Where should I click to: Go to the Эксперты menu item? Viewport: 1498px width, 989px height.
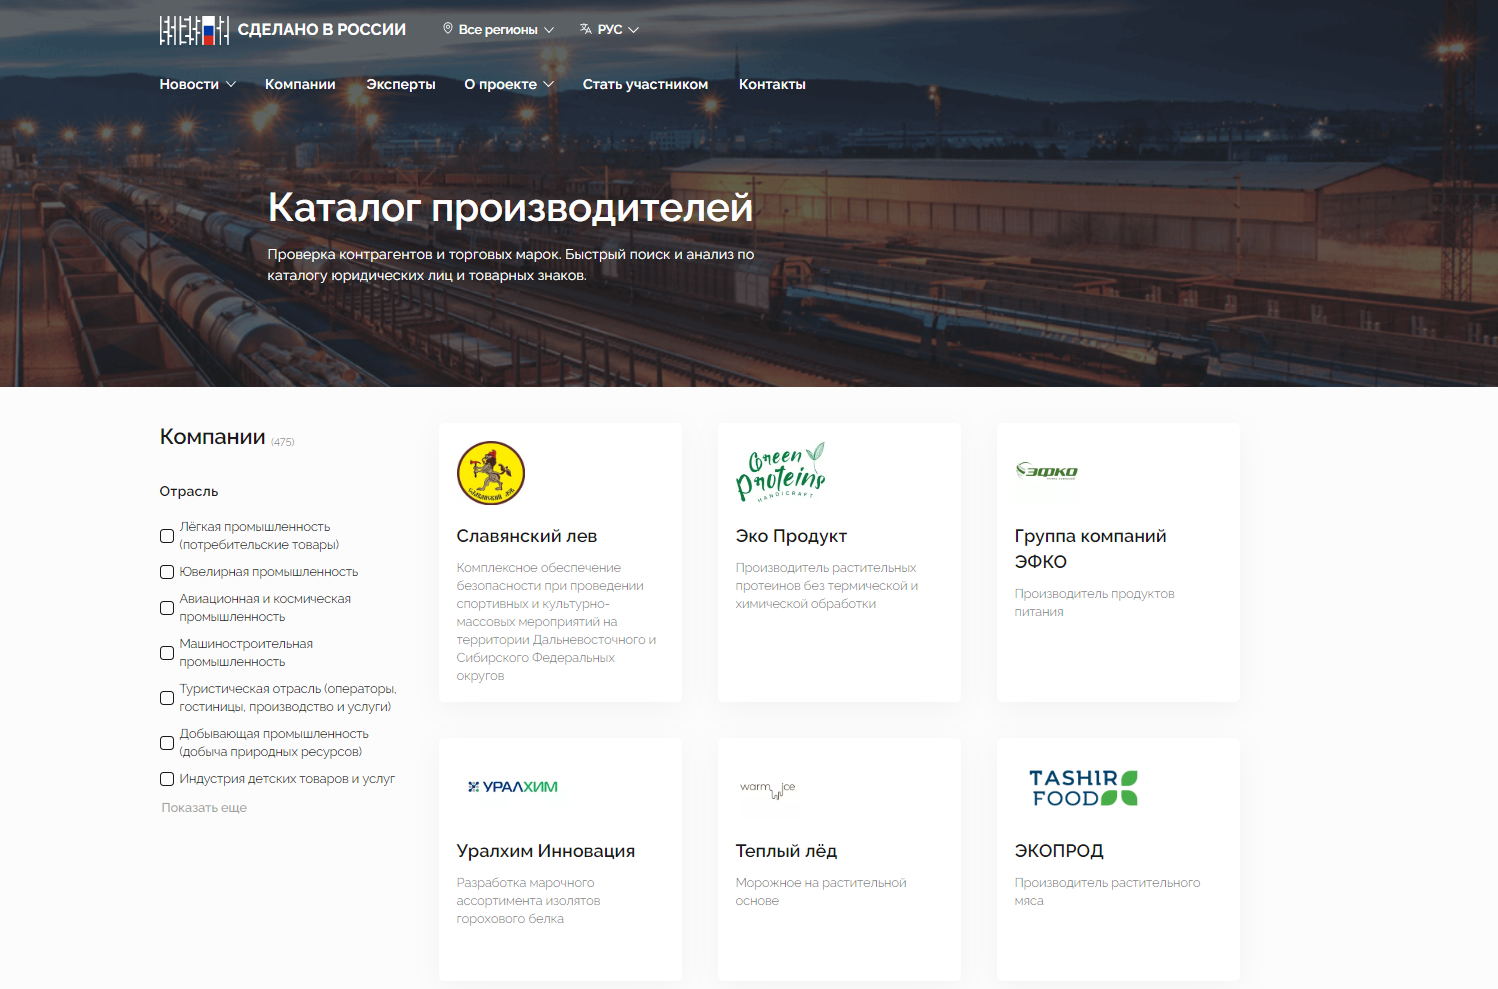(401, 84)
